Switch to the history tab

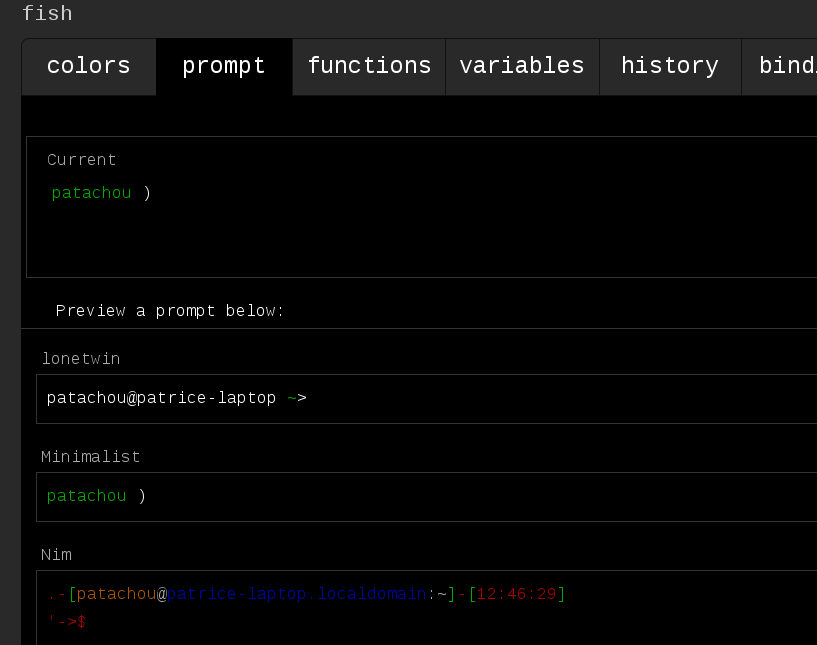pyautogui.click(x=670, y=67)
